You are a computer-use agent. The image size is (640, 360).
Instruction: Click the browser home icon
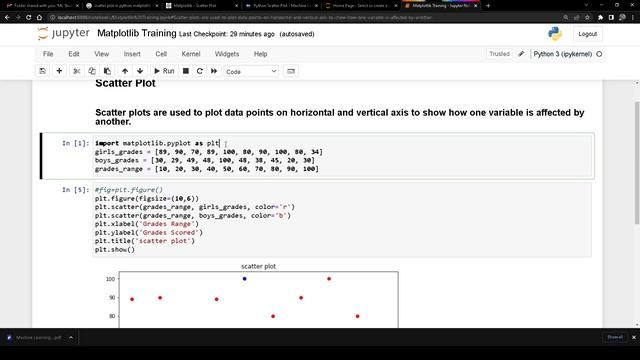tap(39, 18)
